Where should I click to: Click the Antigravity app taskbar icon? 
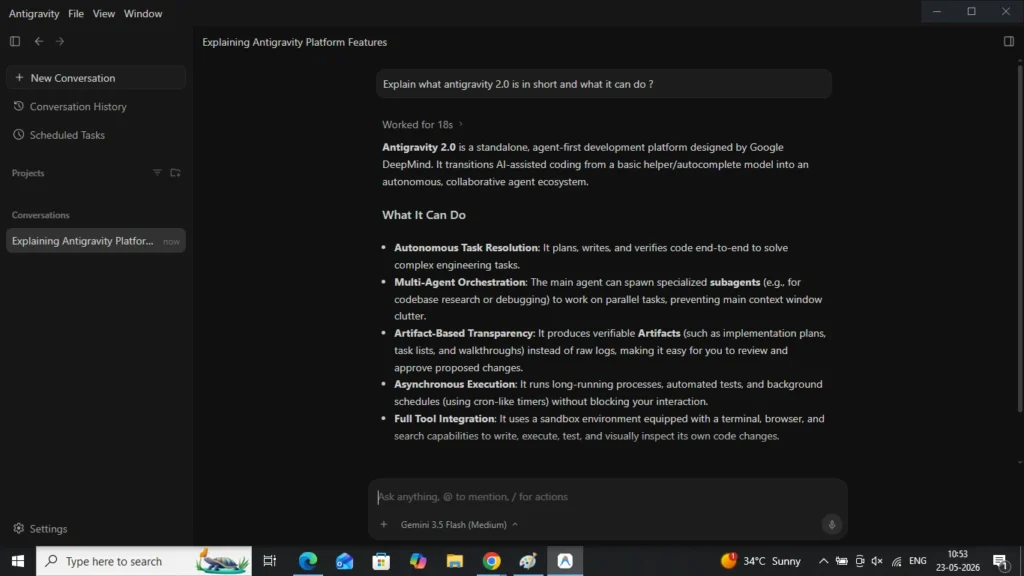click(565, 561)
